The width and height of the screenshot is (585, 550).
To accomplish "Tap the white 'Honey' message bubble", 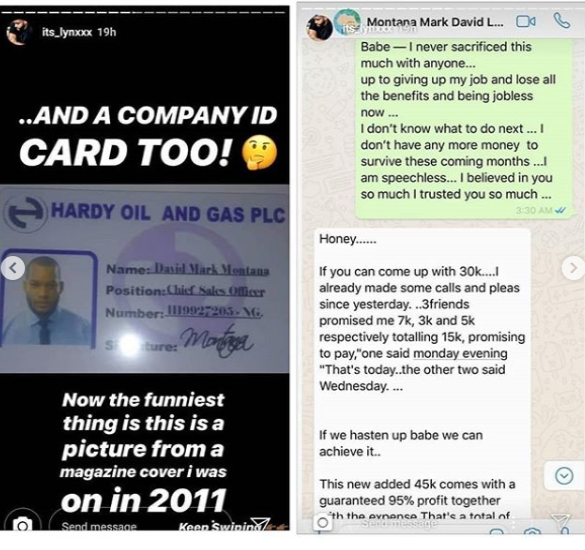I will click(422, 373).
